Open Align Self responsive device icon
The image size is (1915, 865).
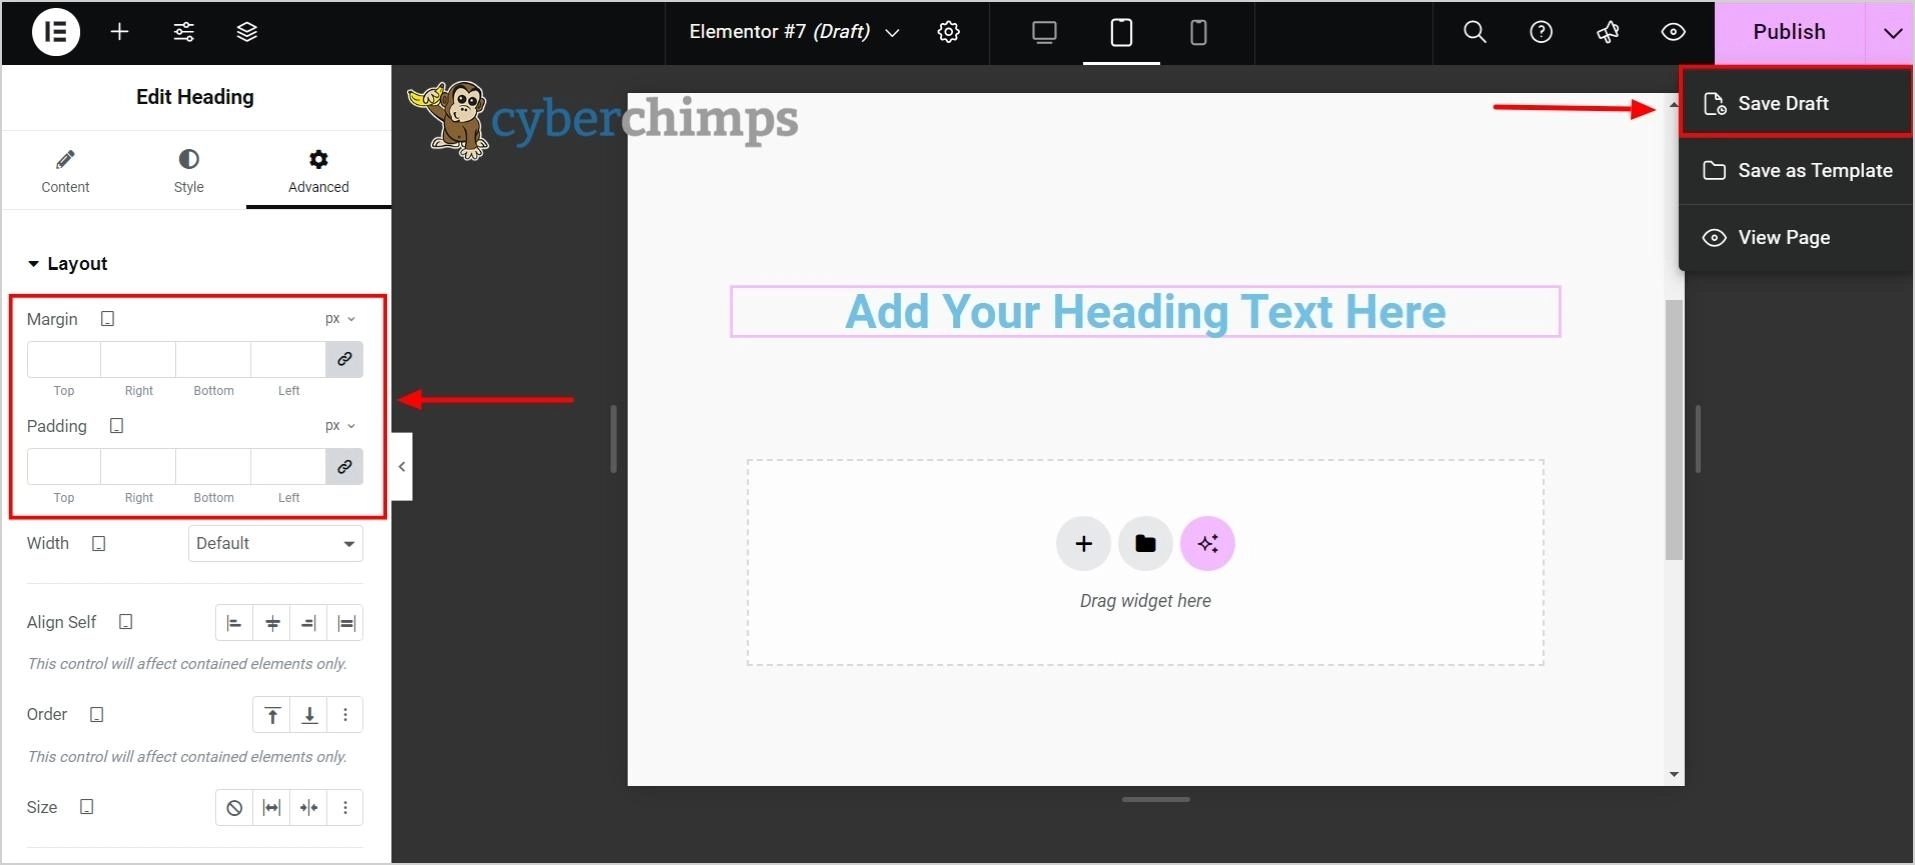[x=125, y=622]
